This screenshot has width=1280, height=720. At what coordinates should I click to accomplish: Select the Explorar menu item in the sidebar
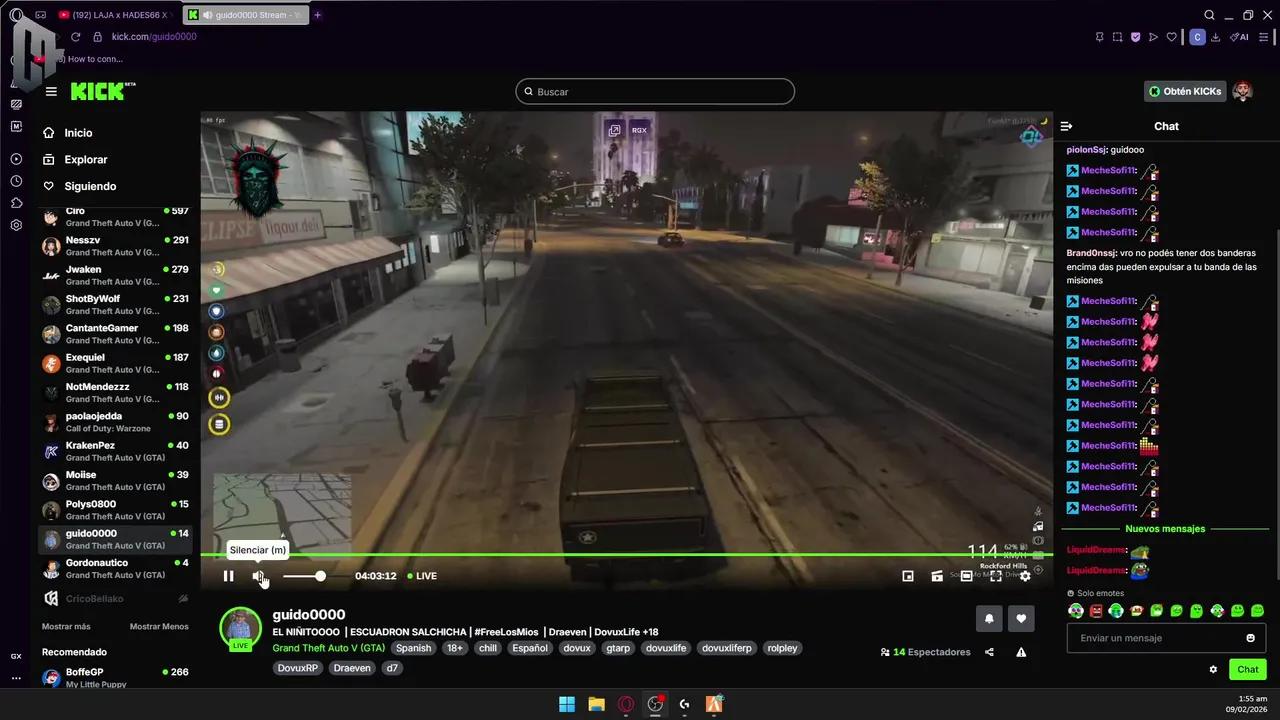click(x=85, y=159)
